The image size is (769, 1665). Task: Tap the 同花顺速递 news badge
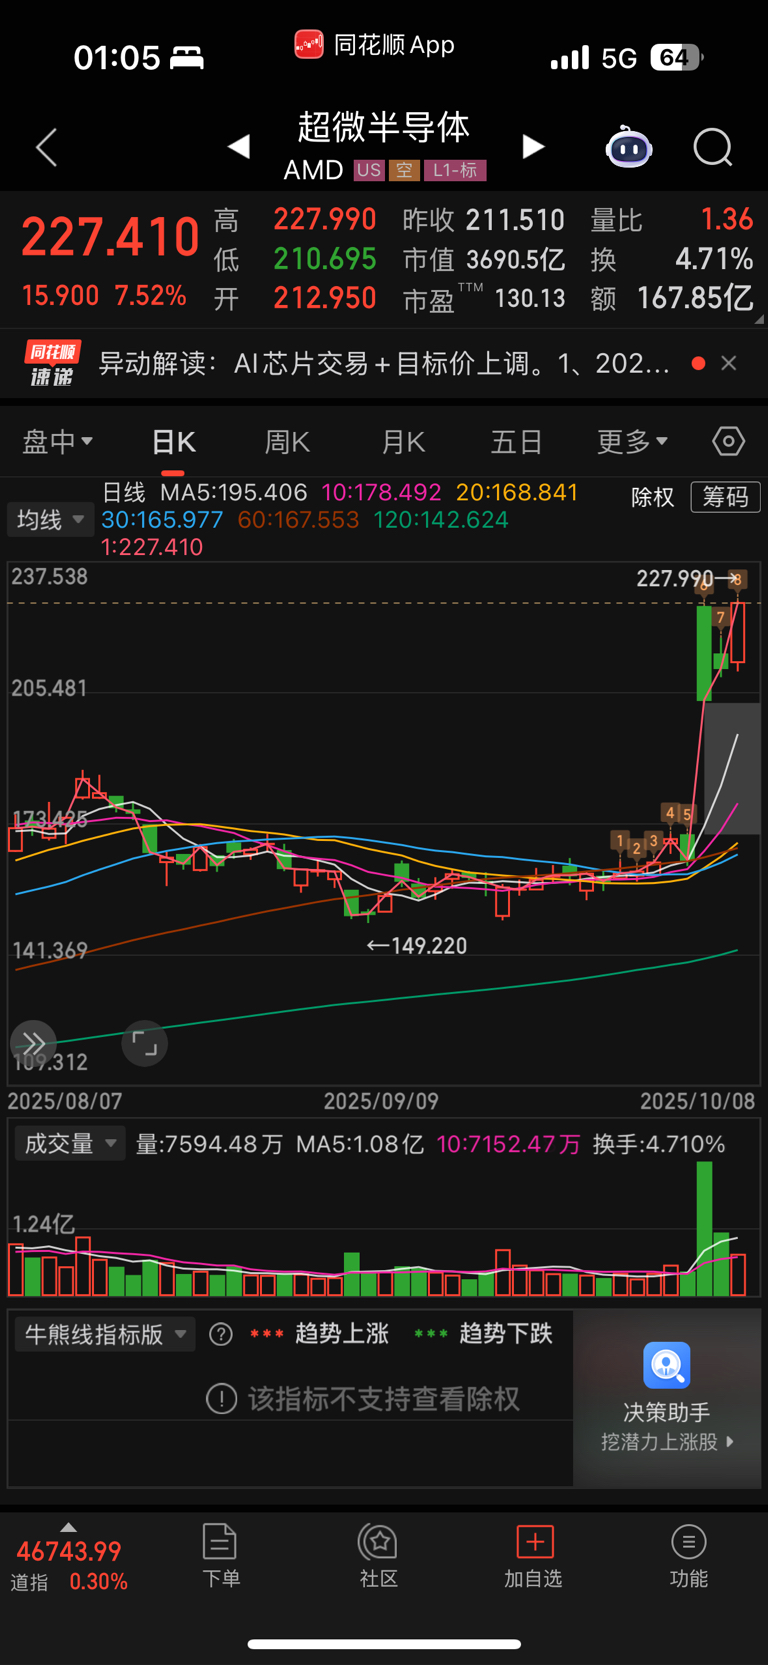pos(52,363)
